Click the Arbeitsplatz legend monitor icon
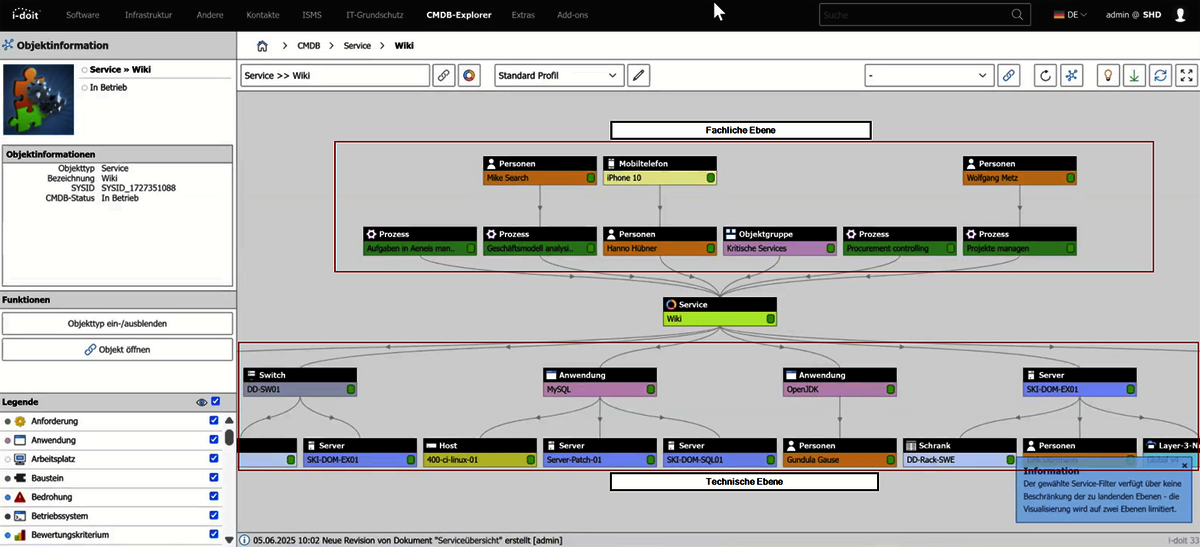The height and width of the screenshot is (547, 1200). [20, 459]
